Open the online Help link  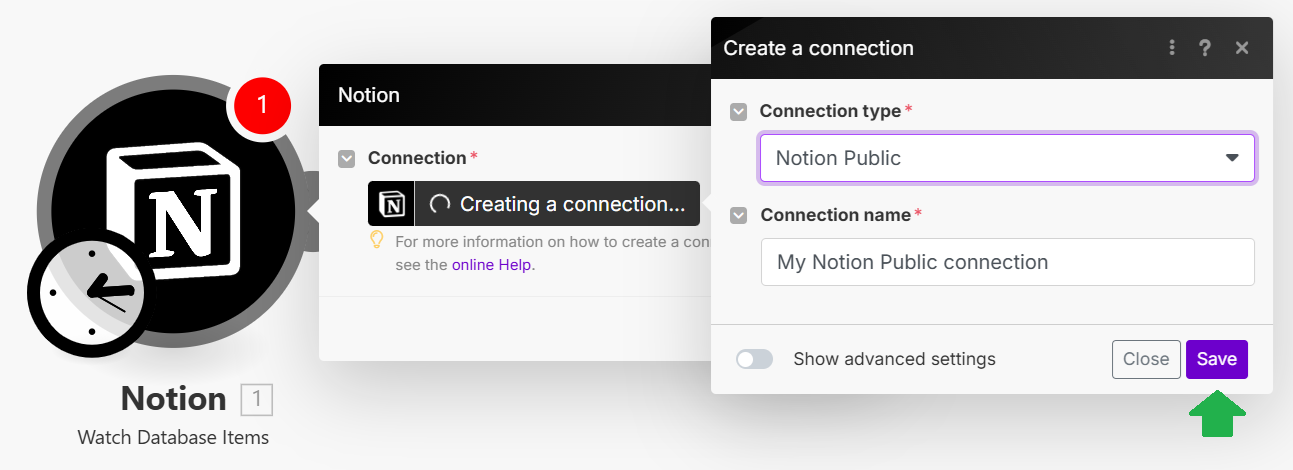pyautogui.click(x=493, y=265)
